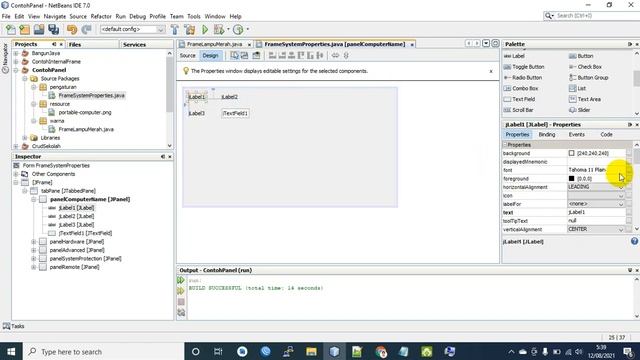Open the verticalAlignment CENTER dropdown

(x=596, y=229)
